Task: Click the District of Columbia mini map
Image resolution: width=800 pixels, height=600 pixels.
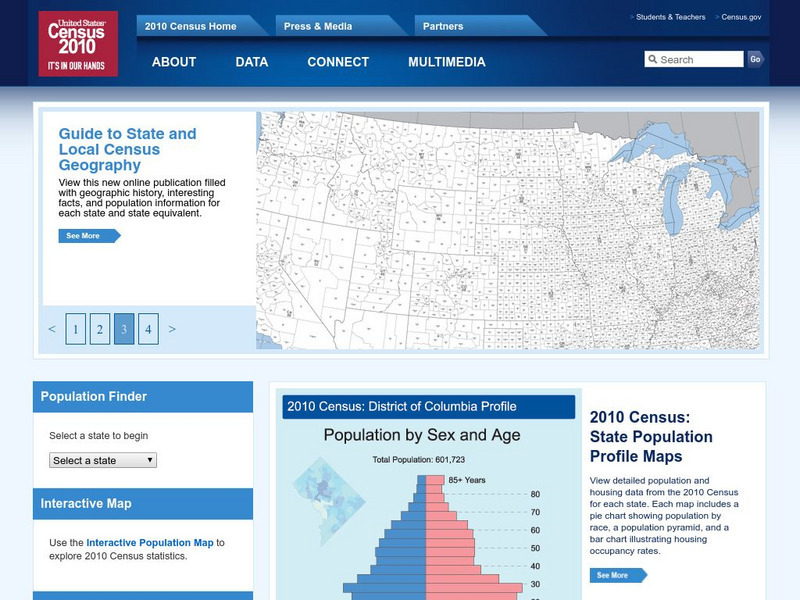Action: [329, 501]
